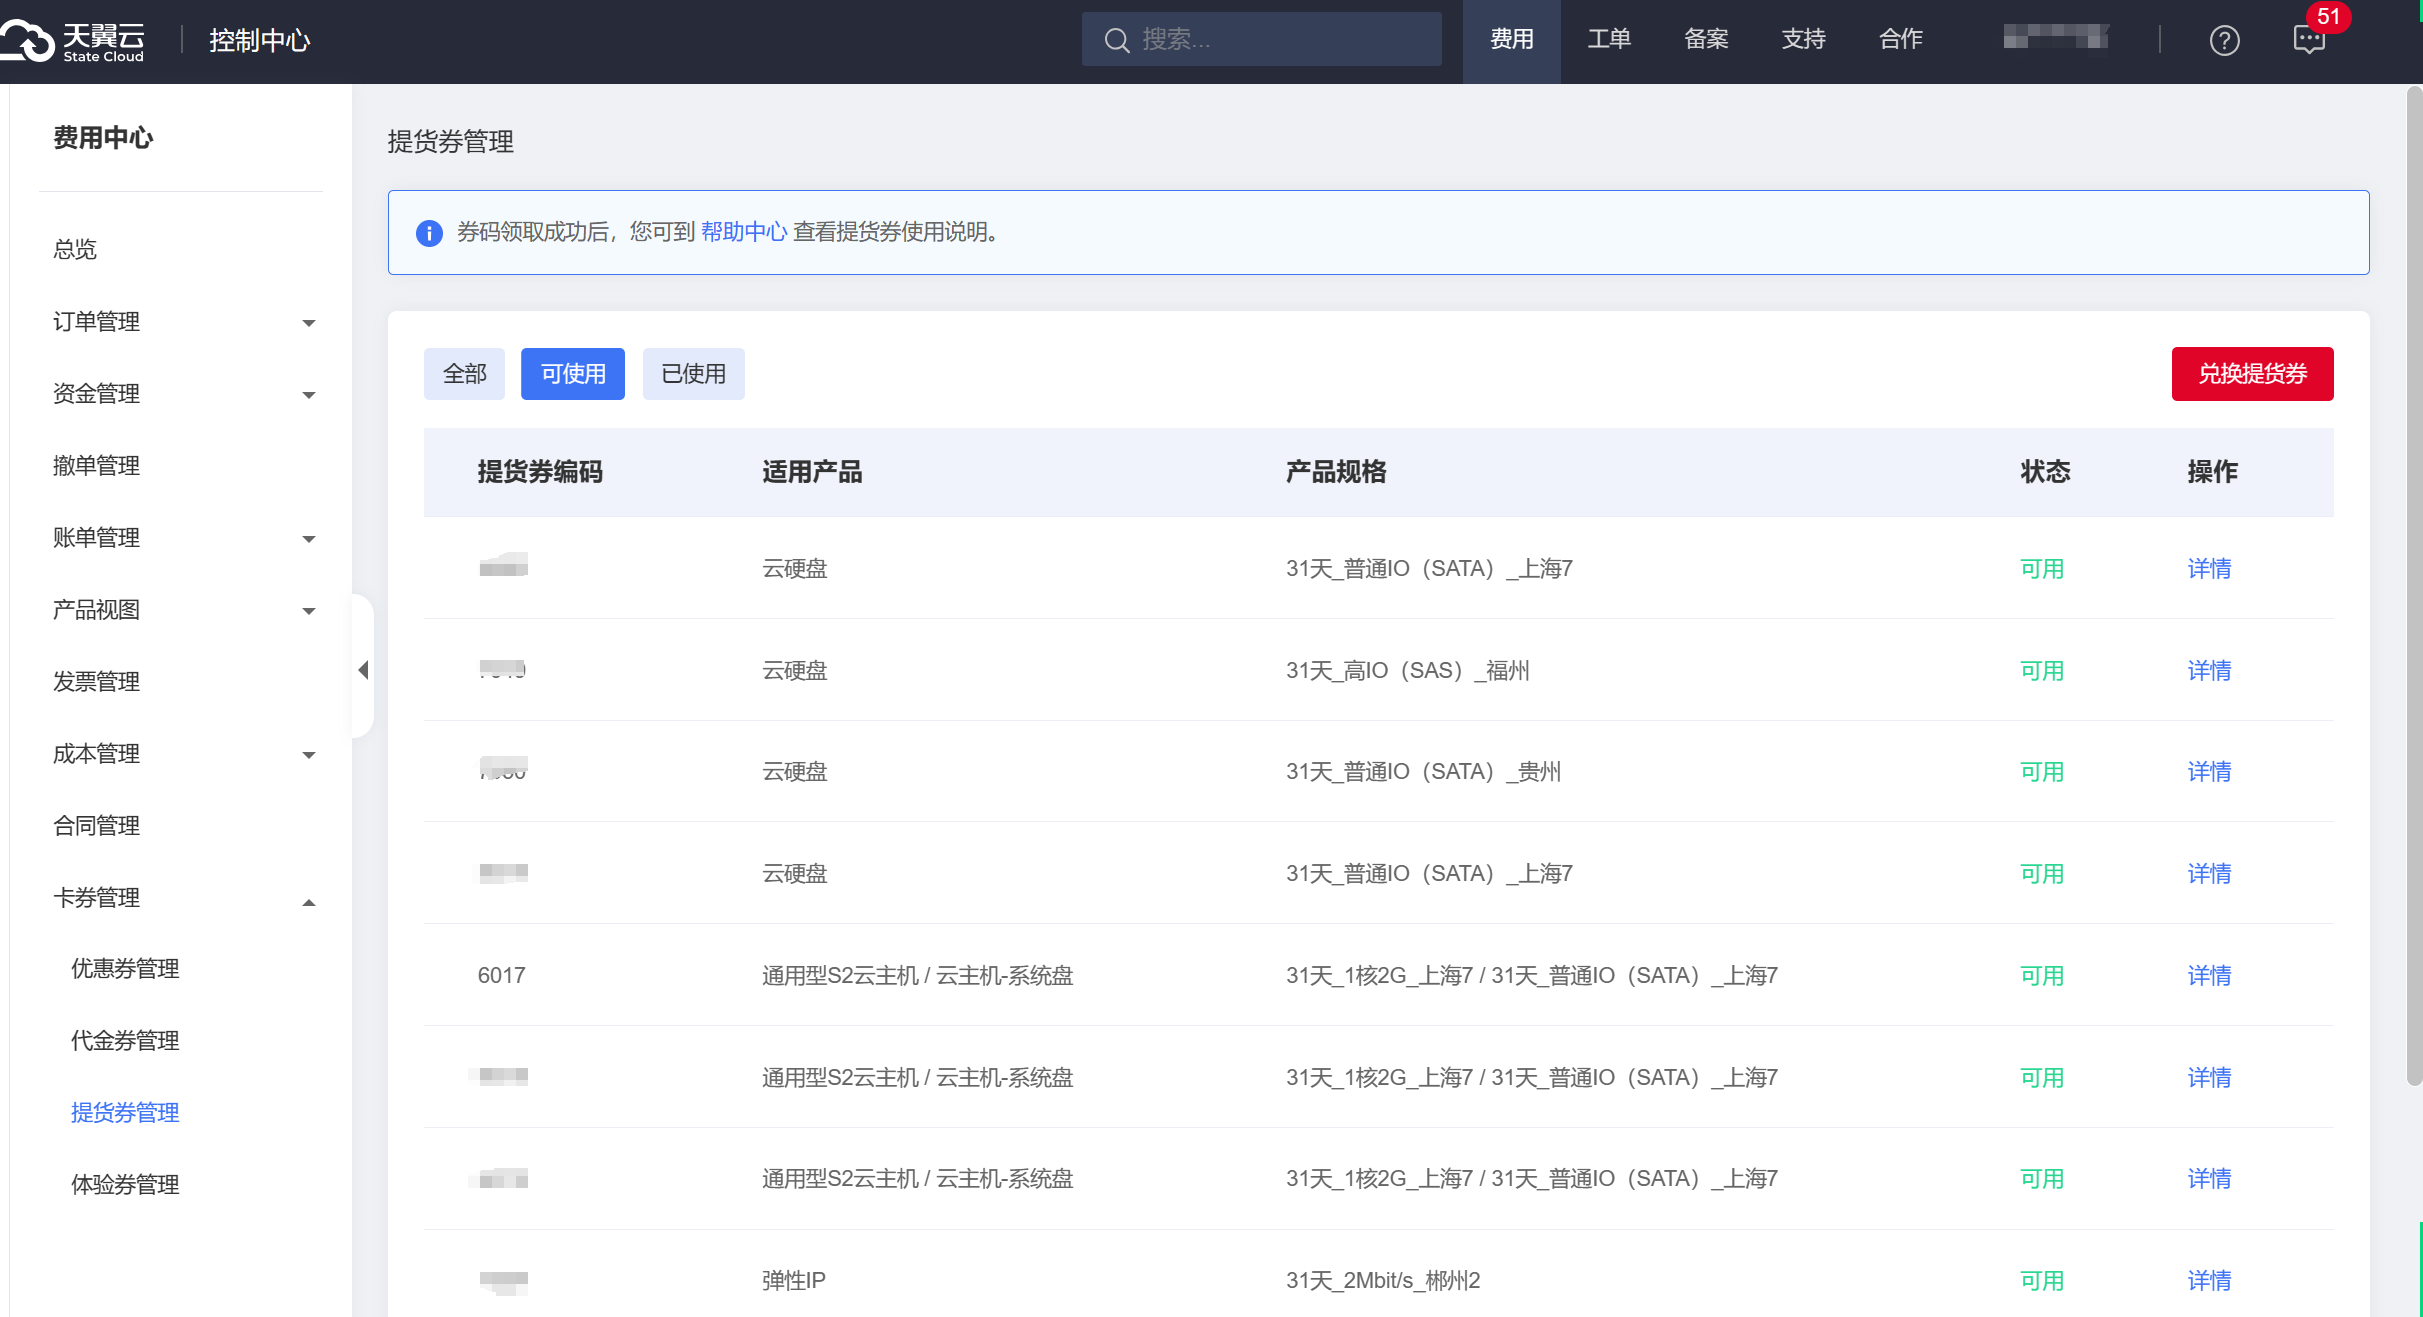Screen dimensions: 2423x1317
Task: Click the 31天_高IO（SAS）_福州 spec
Action: tap(1408, 671)
